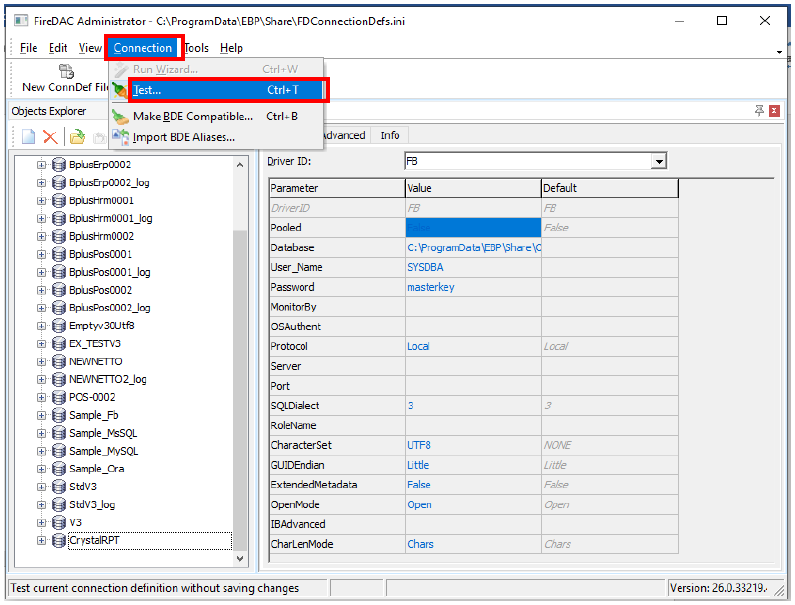The width and height of the screenshot is (795, 605).
Task: Click the database icon beside EX_TESTV3
Action: tap(58, 343)
